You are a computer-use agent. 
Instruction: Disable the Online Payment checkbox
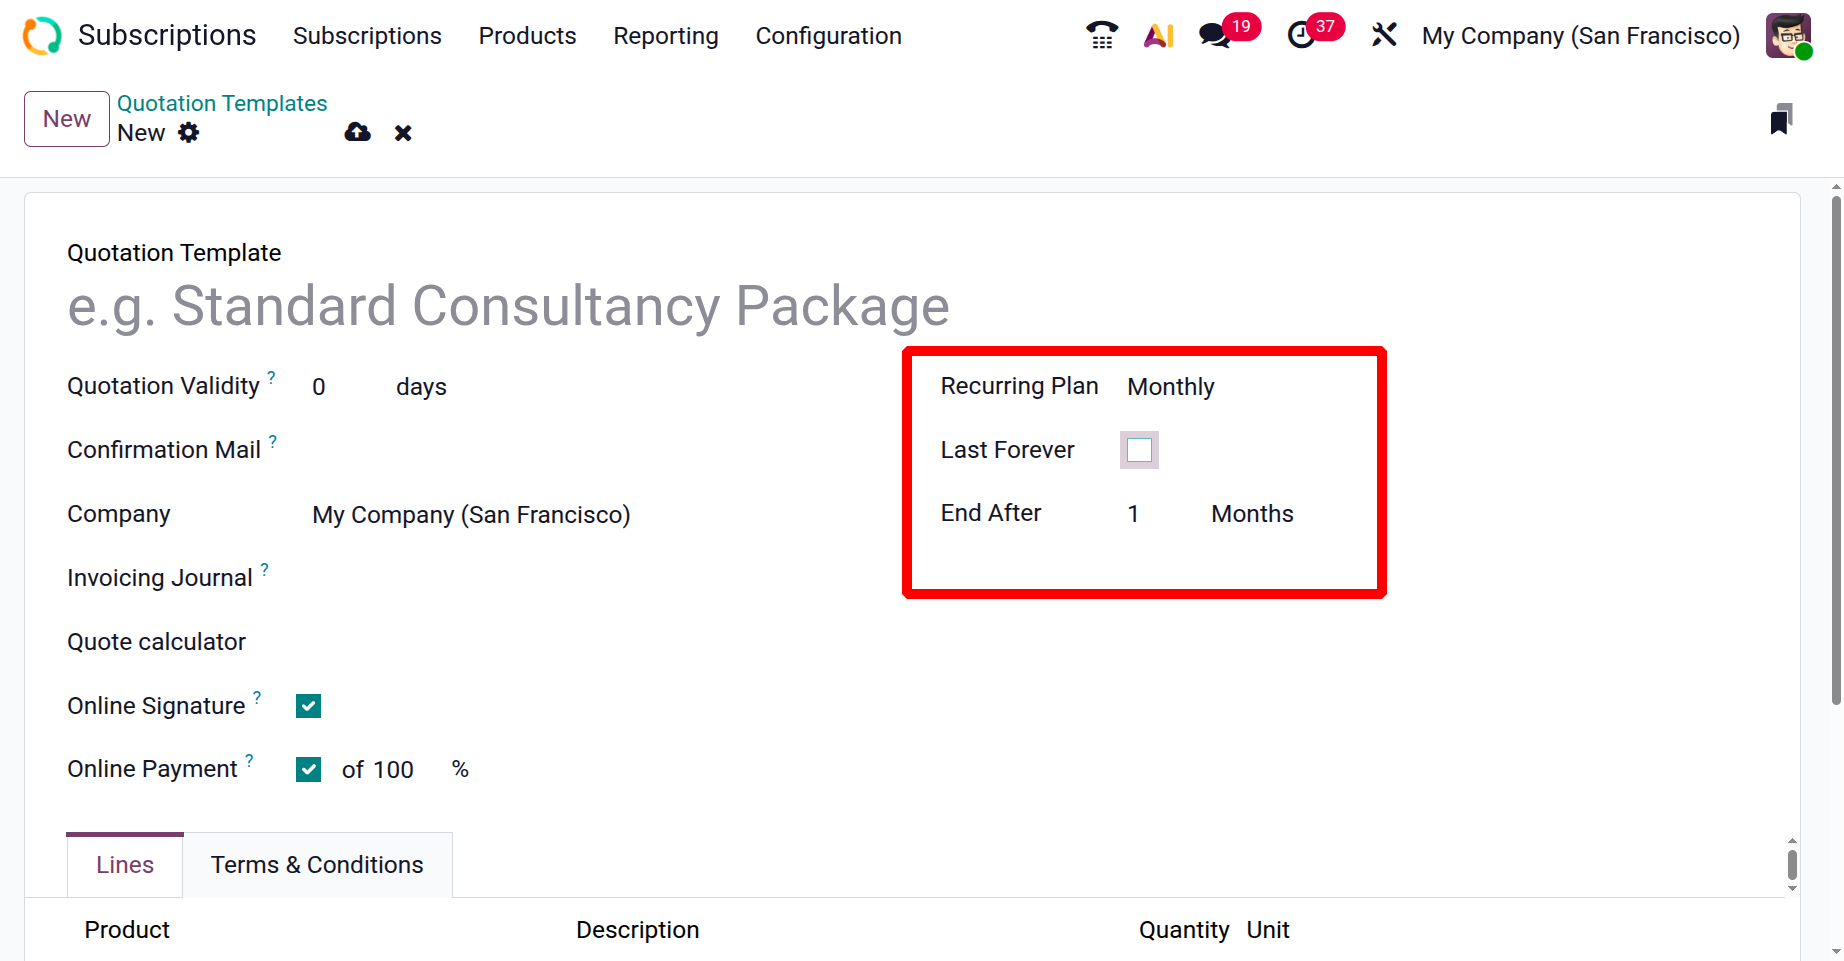point(308,770)
